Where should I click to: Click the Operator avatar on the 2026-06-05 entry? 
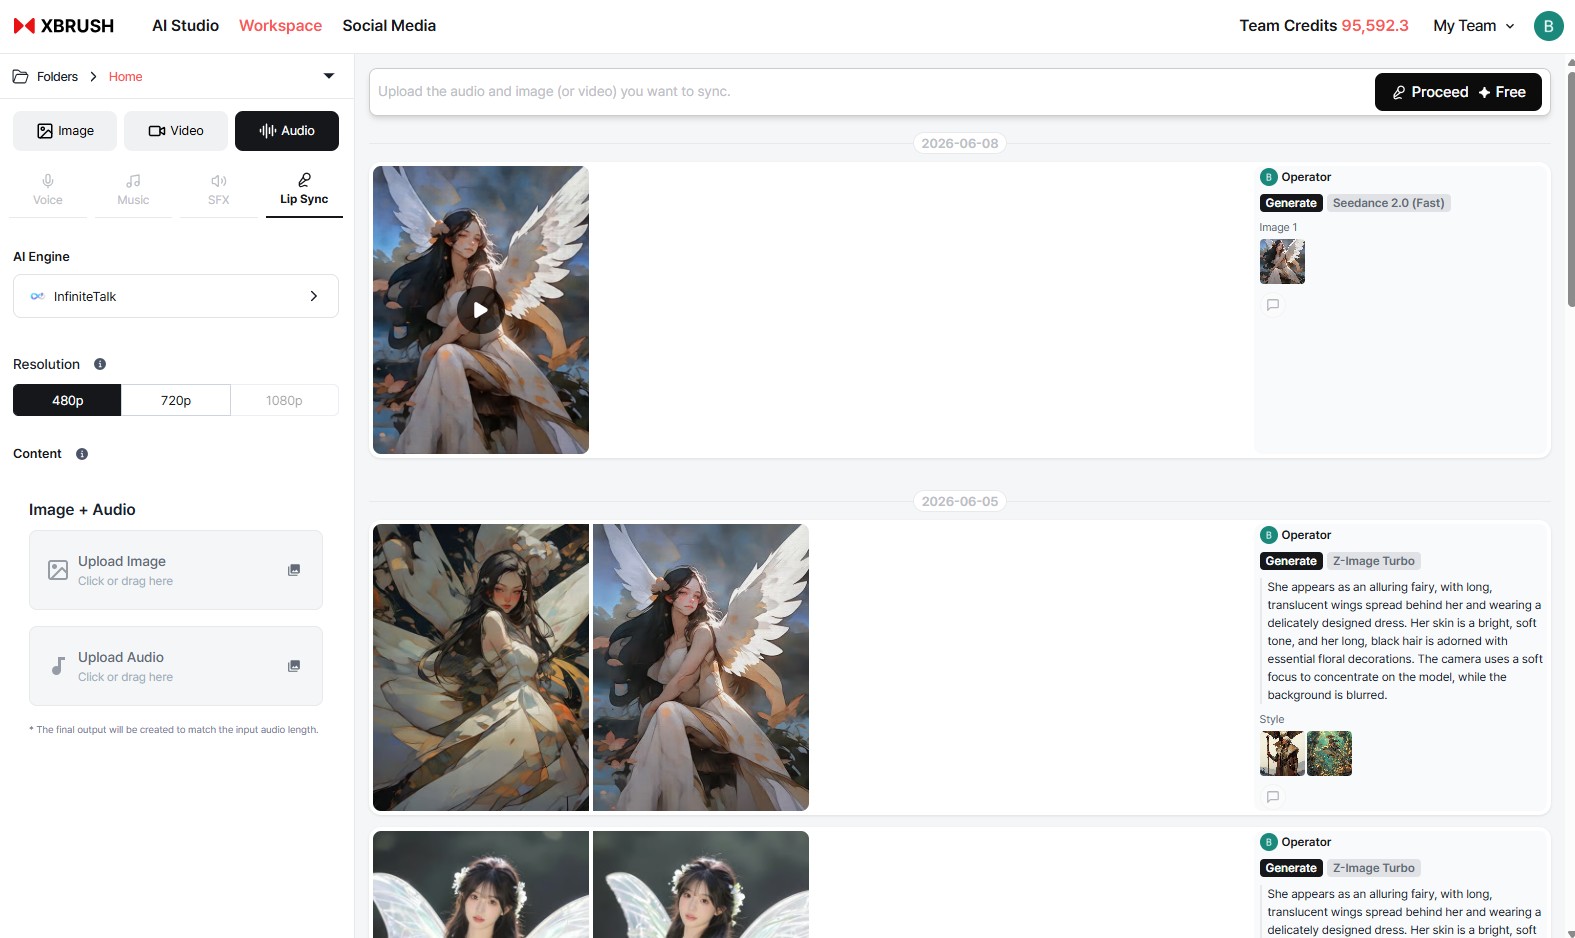tap(1269, 535)
